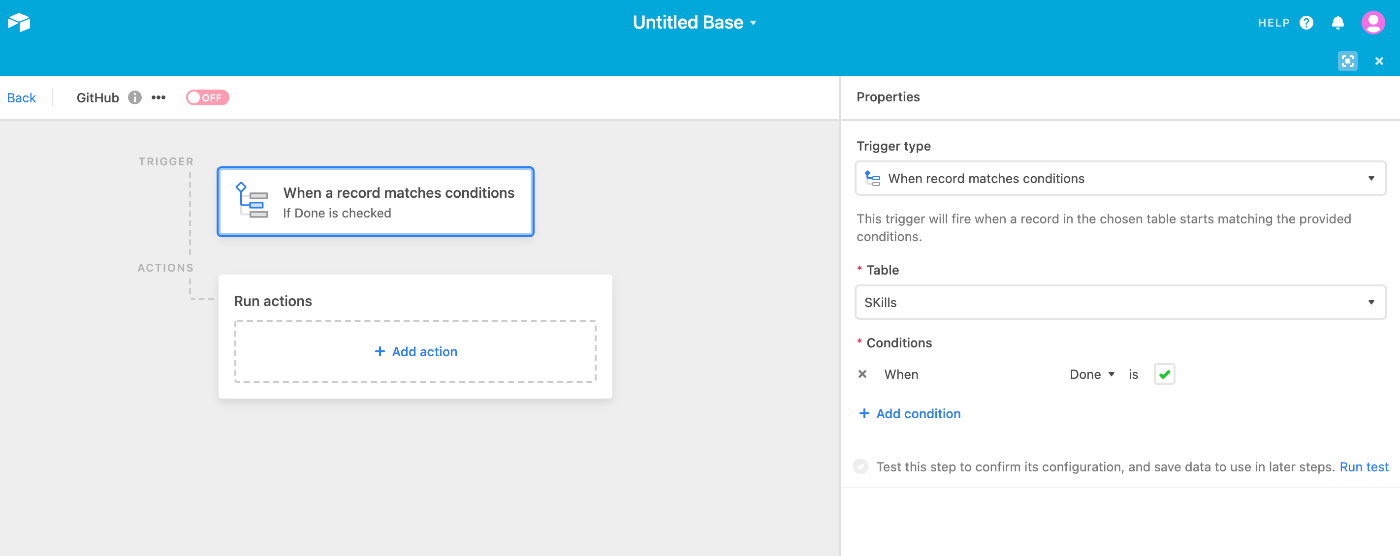The height and width of the screenshot is (556, 1400).
Task: Toggle the automation OFF switch
Action: 207,98
